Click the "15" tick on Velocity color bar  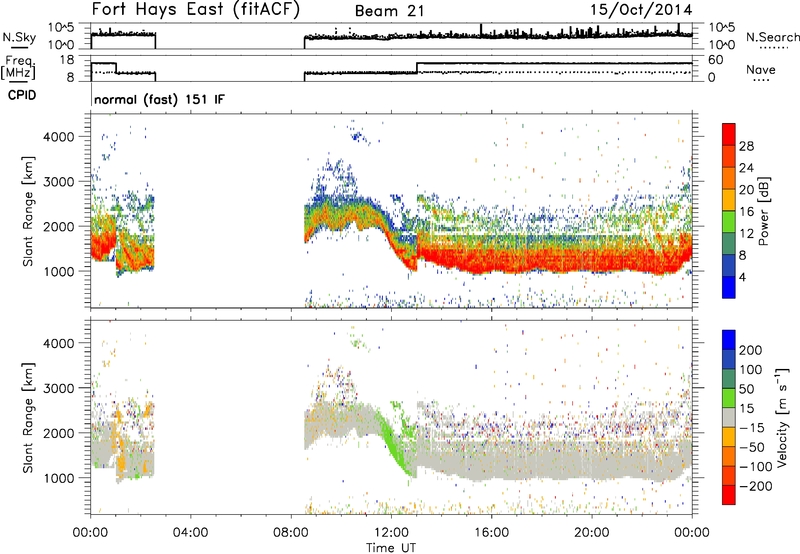point(746,408)
